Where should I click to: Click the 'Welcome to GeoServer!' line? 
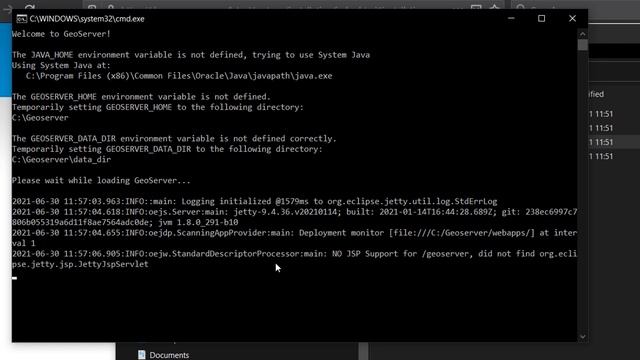click(61, 34)
